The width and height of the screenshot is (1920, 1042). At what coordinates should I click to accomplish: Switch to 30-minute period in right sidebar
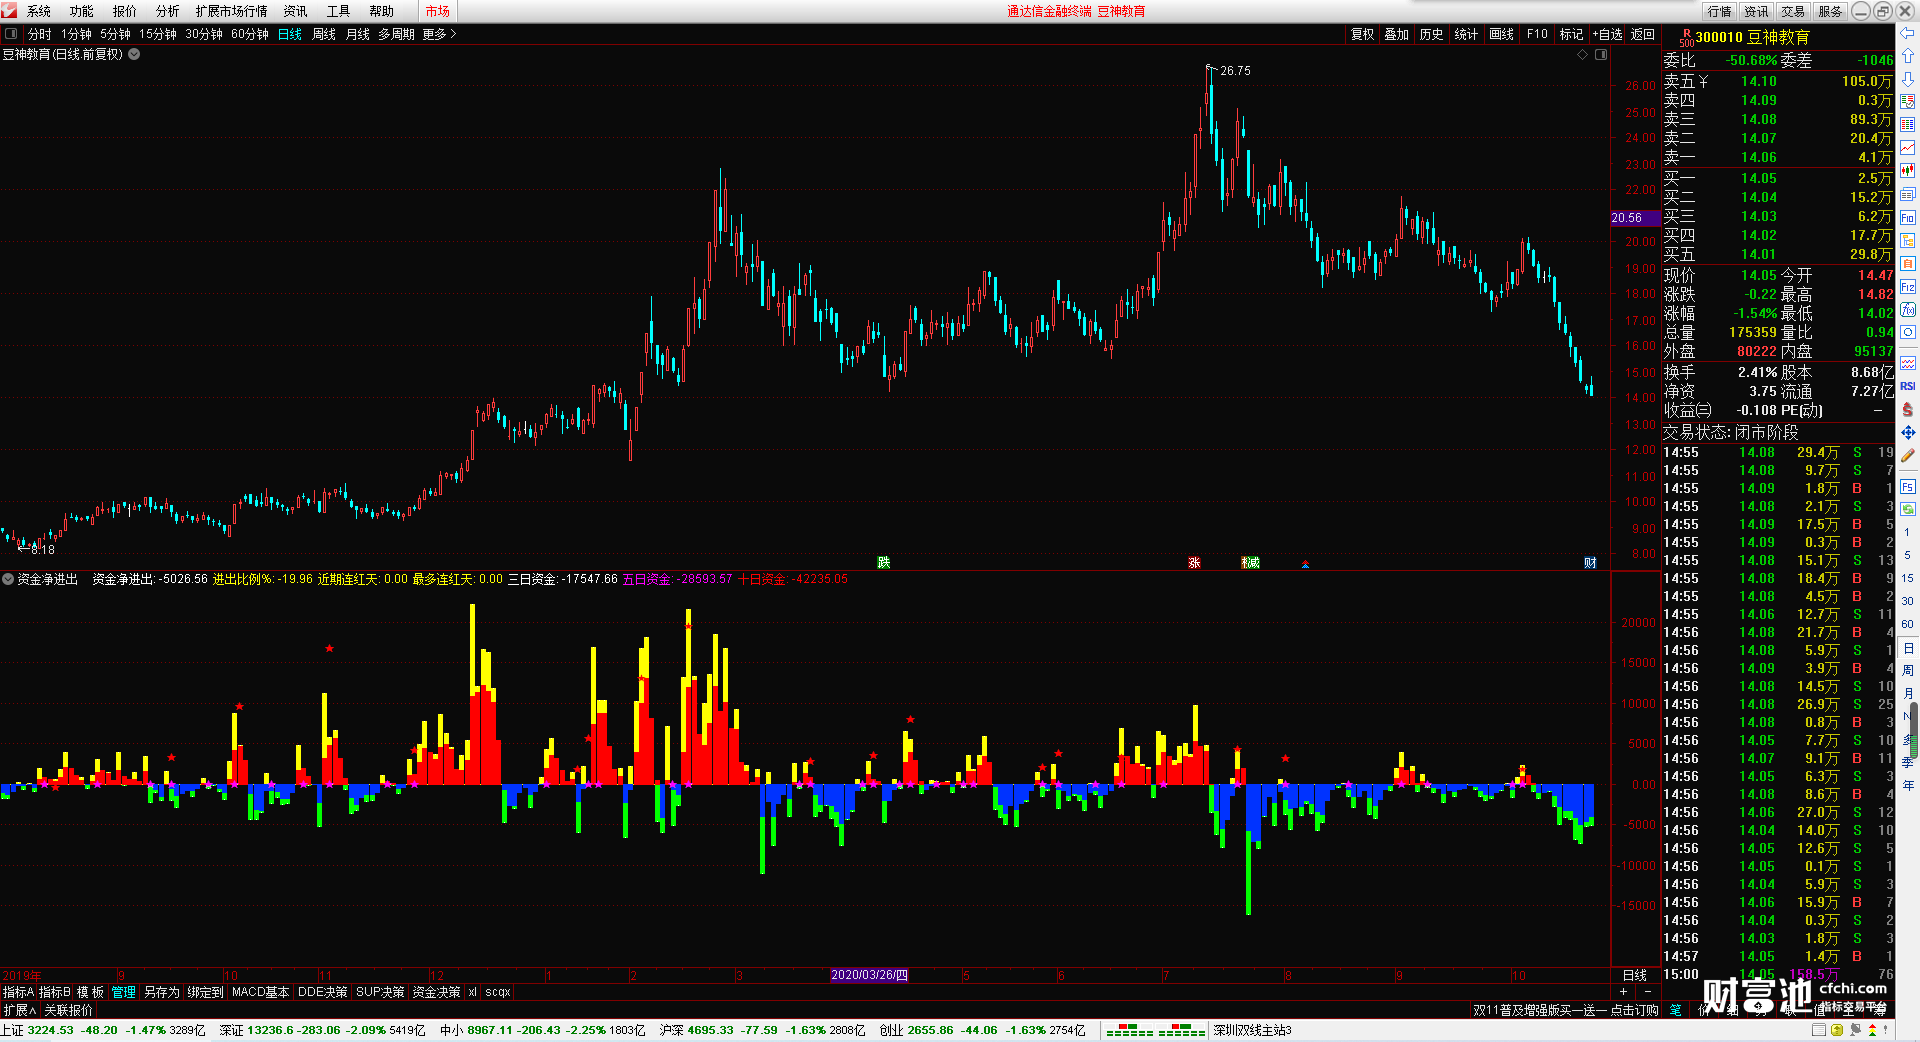pyautogui.click(x=1908, y=601)
